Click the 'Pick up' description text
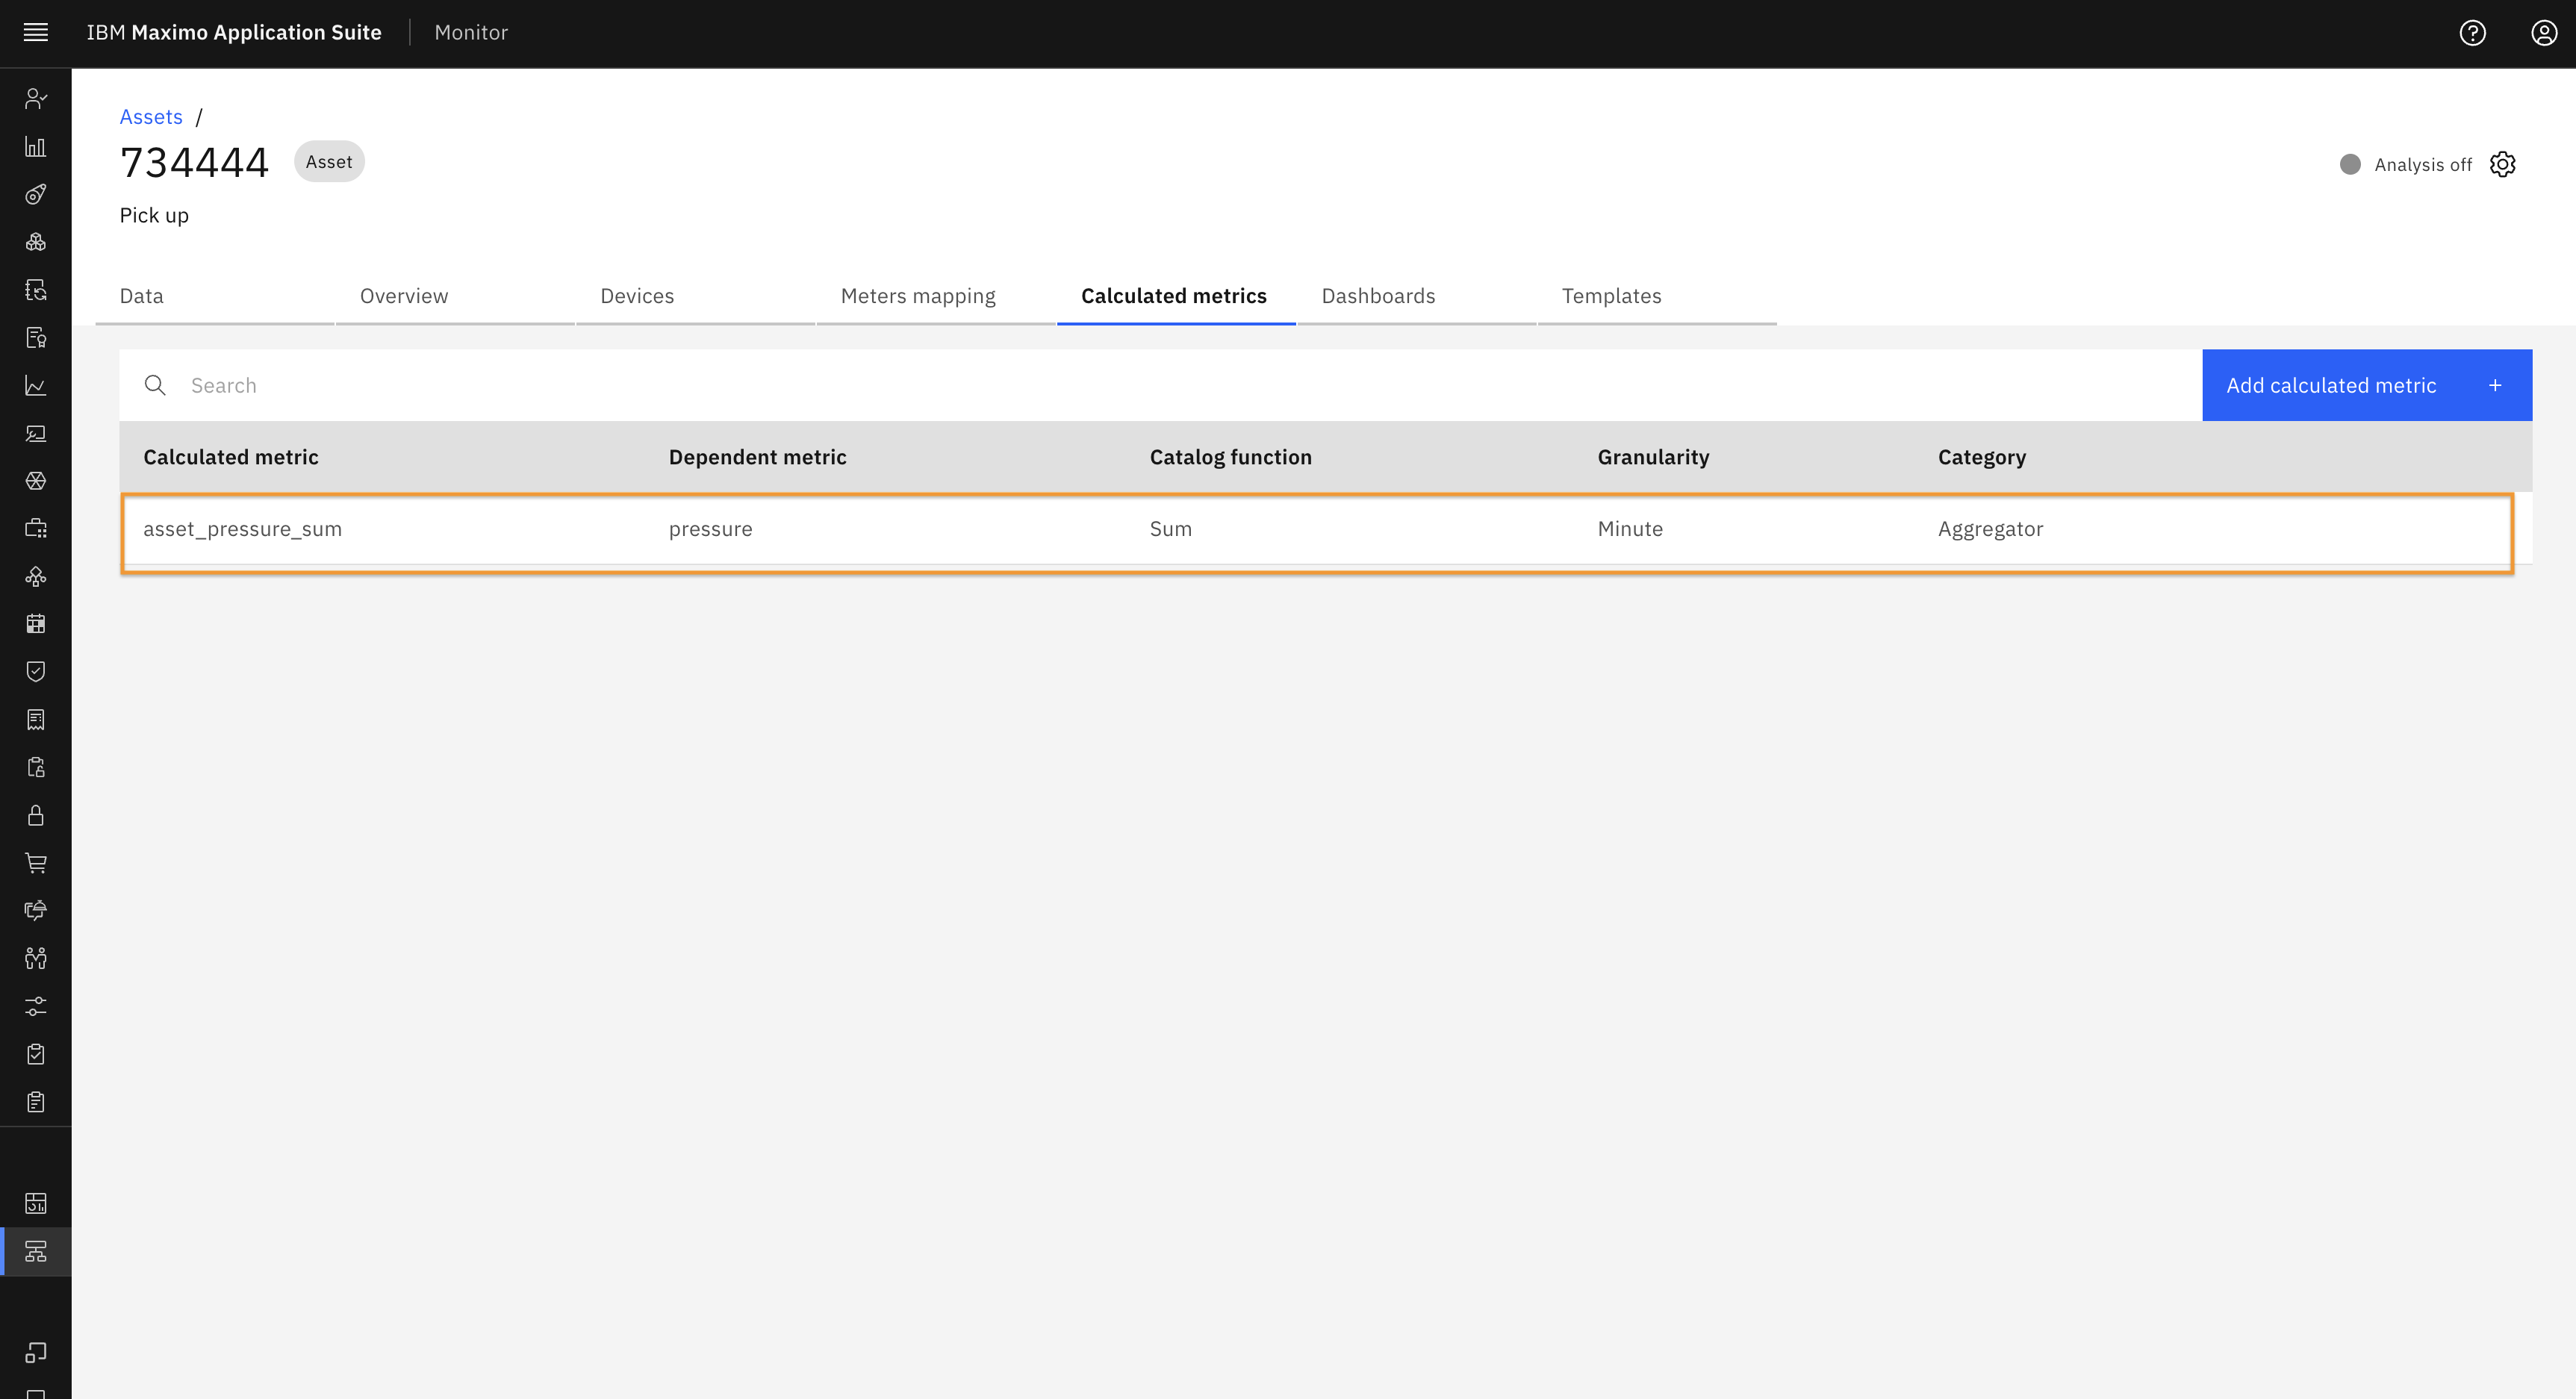Screen dimensions: 2576x1399 (x=154, y=216)
